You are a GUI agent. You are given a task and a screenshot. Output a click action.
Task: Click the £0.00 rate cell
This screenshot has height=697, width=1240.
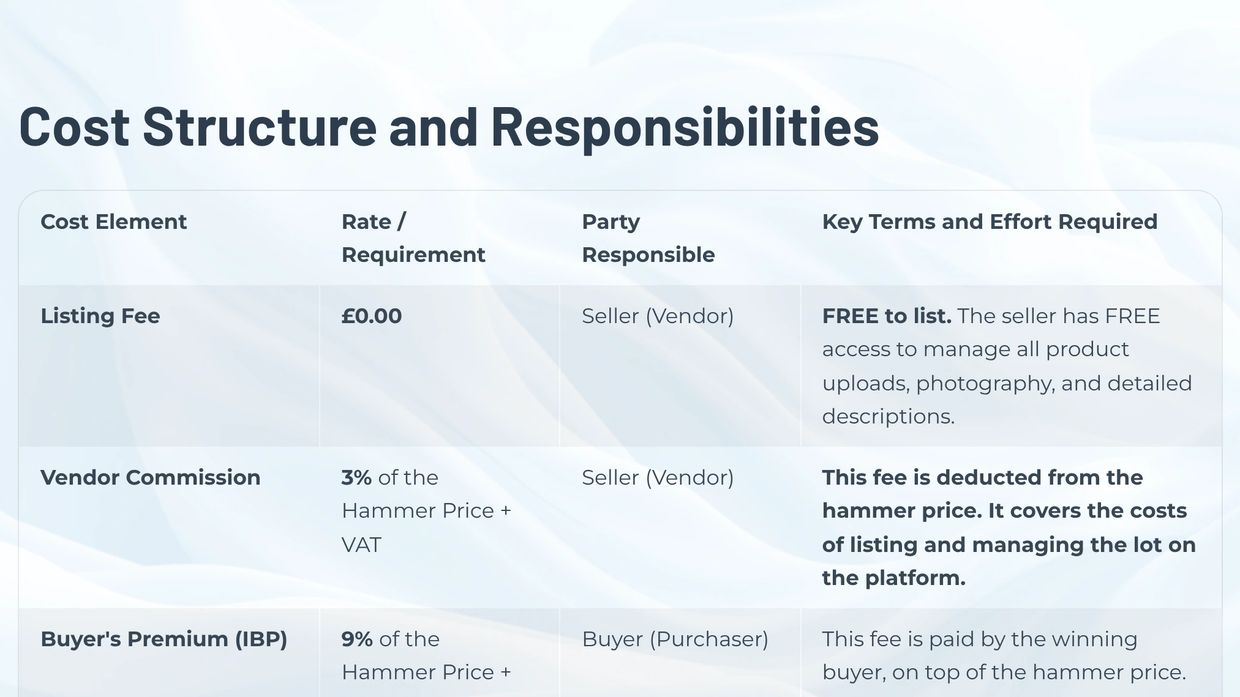tap(371, 316)
